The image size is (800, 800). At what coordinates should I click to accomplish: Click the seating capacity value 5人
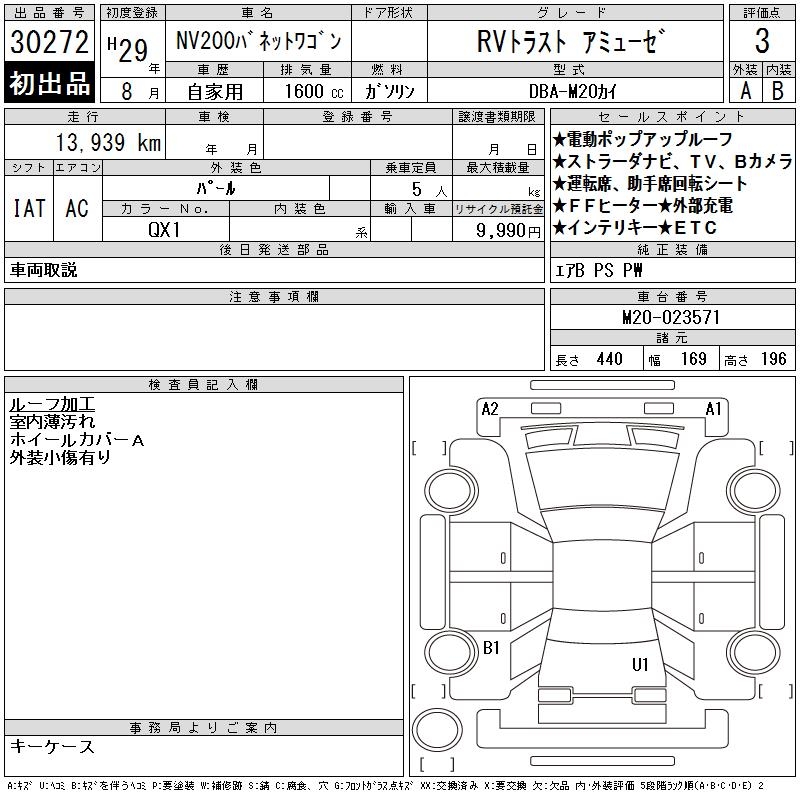429,190
